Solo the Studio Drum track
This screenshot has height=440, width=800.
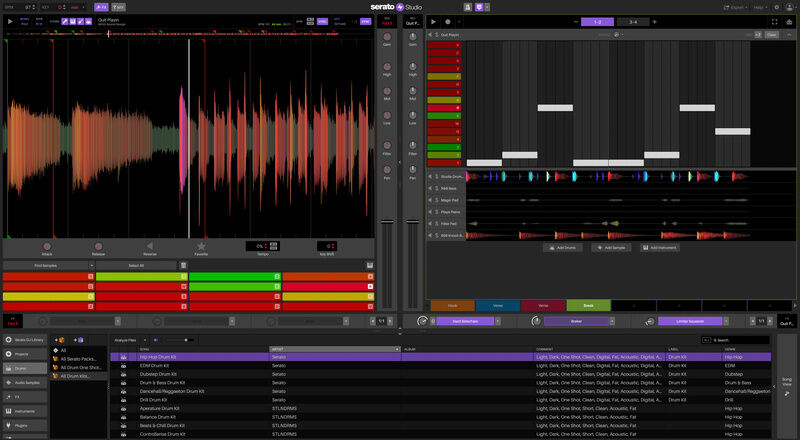click(x=437, y=177)
